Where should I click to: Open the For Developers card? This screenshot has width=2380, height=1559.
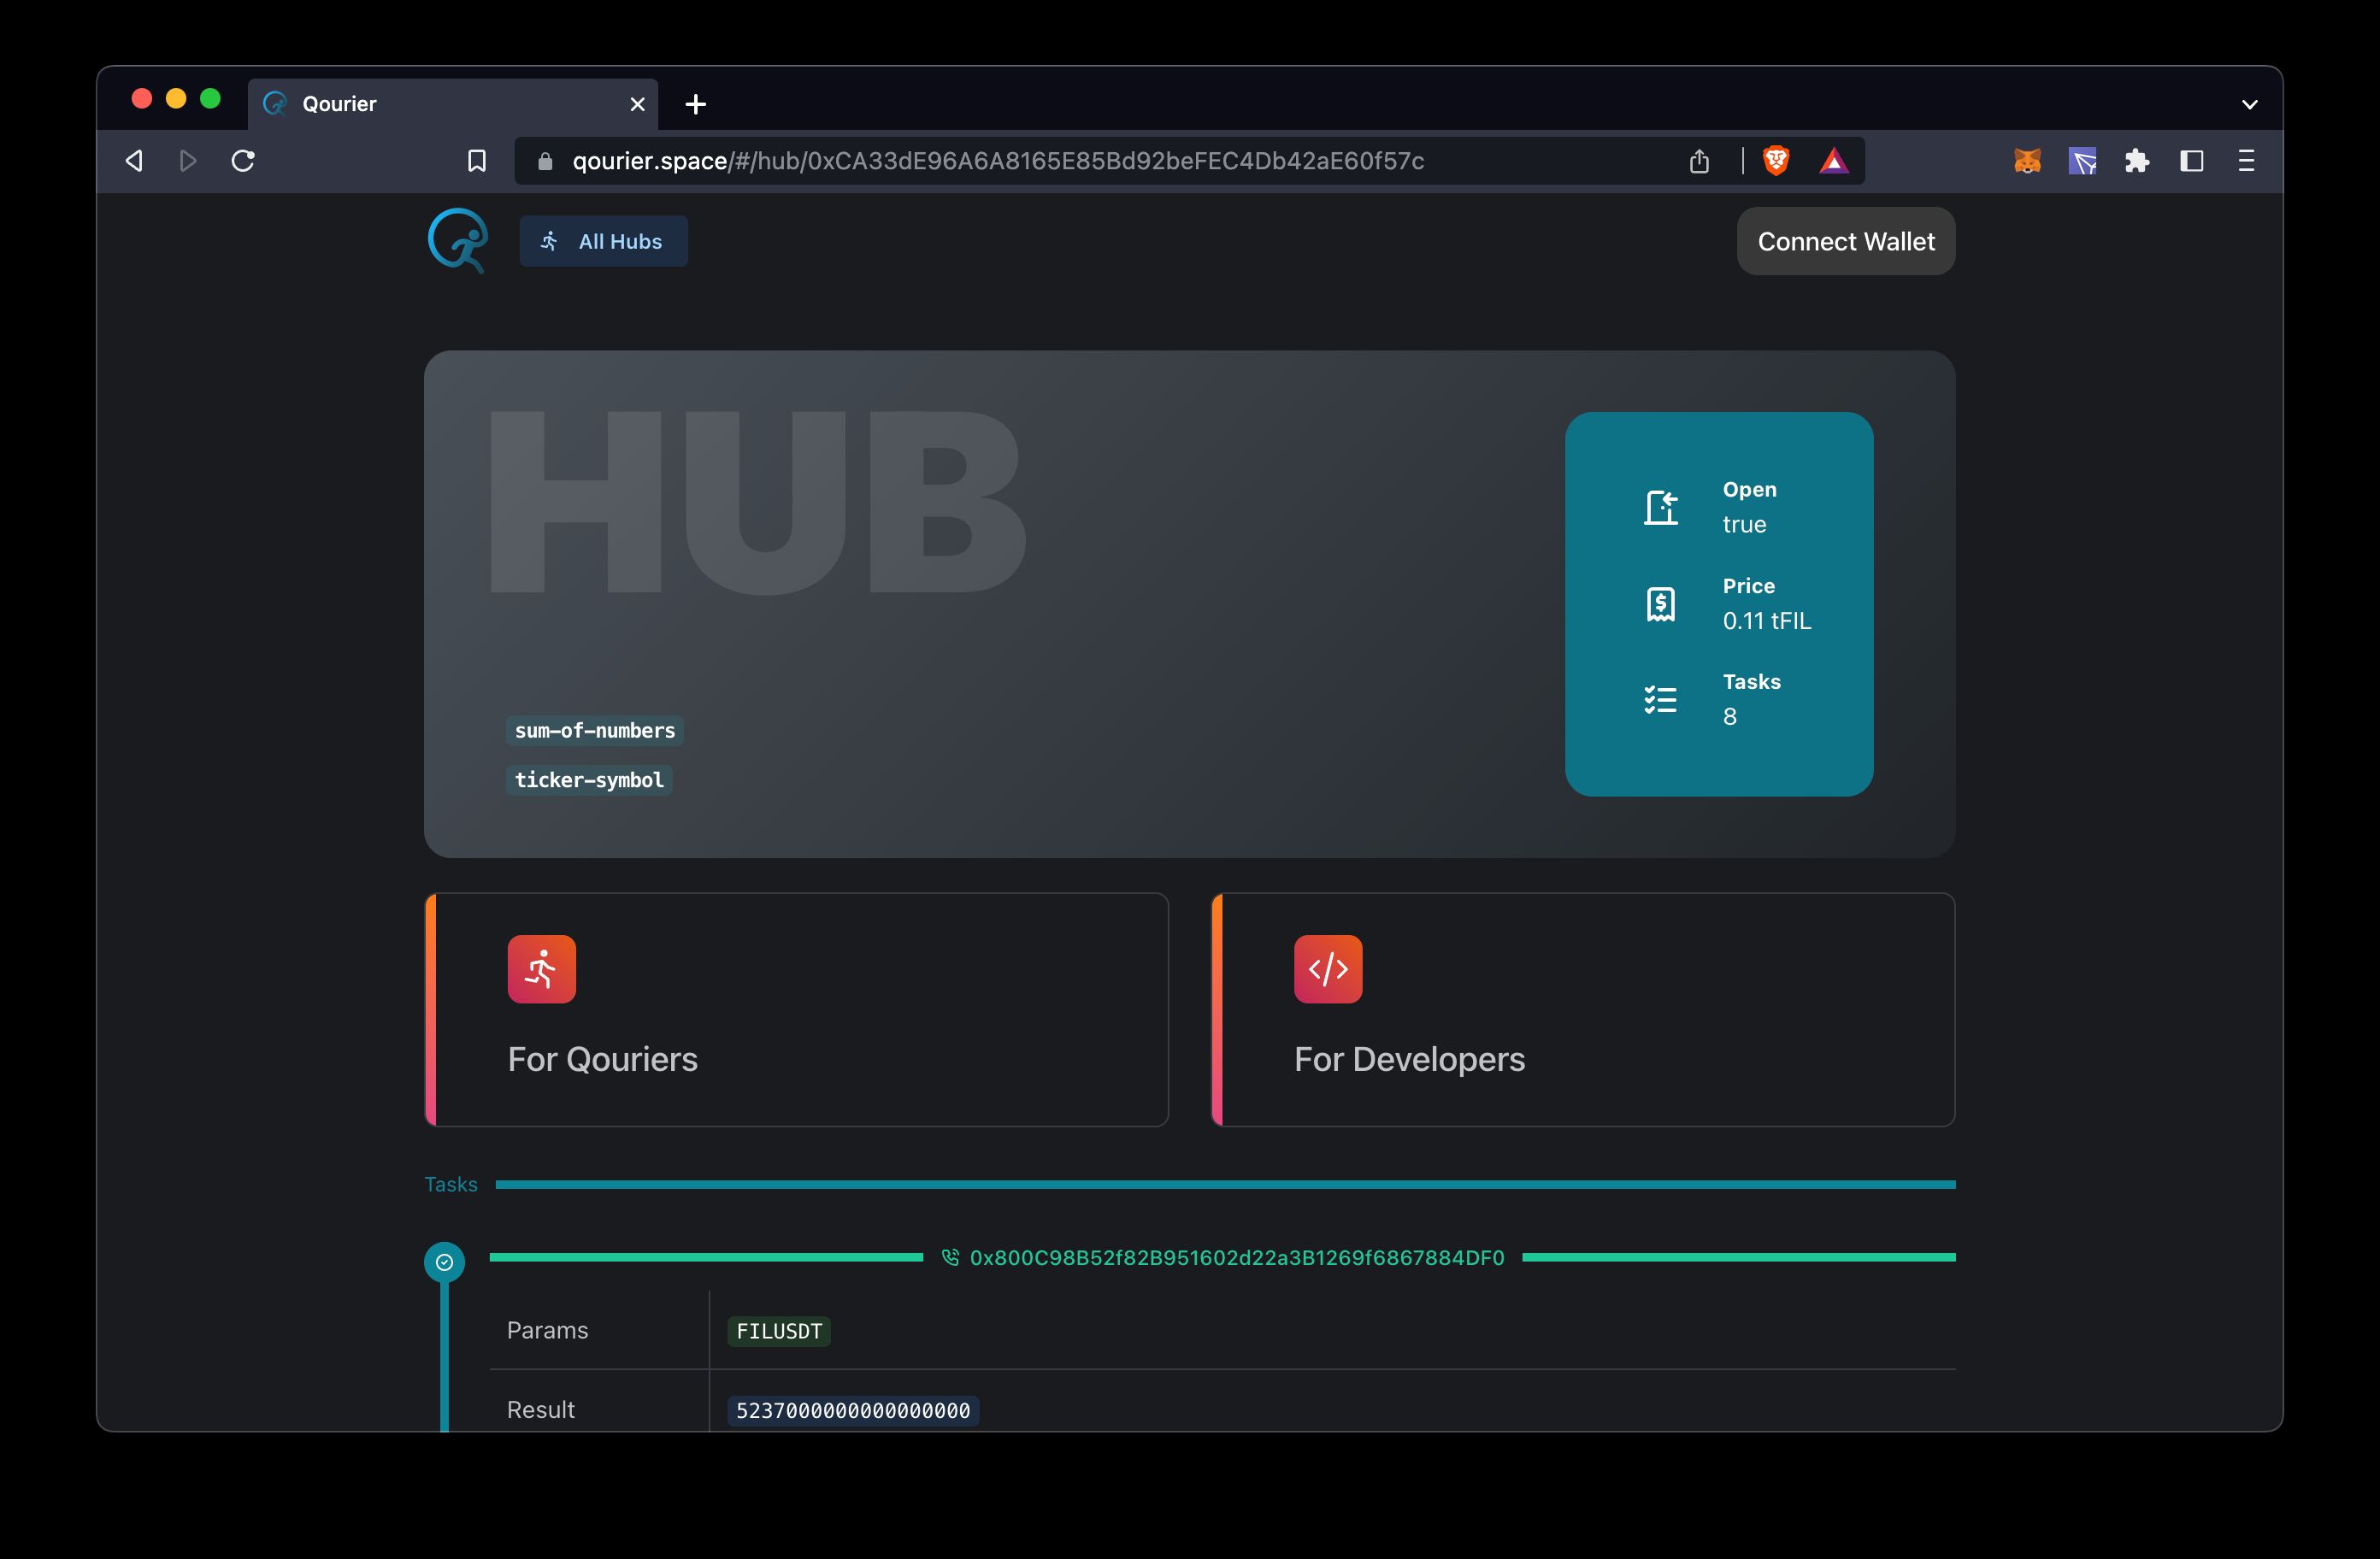(1583, 1009)
